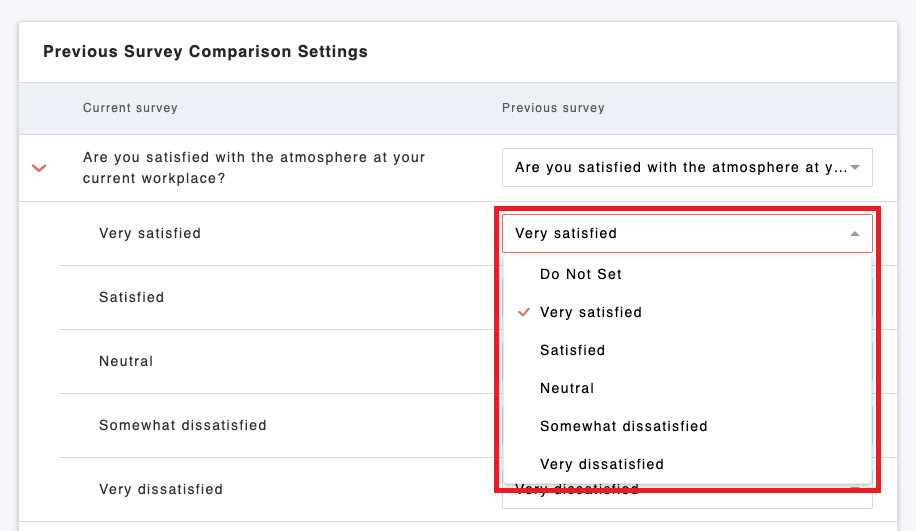
Task: Choose "Neutral" in the open dropdown list
Action: coord(567,388)
